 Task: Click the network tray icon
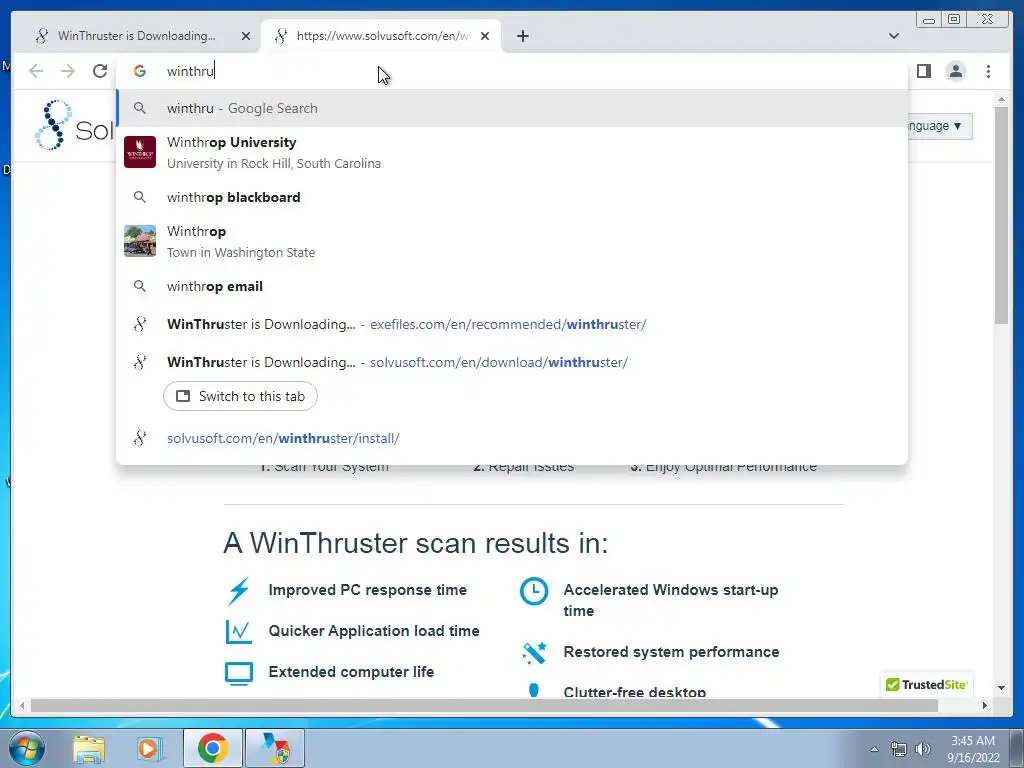(899, 750)
